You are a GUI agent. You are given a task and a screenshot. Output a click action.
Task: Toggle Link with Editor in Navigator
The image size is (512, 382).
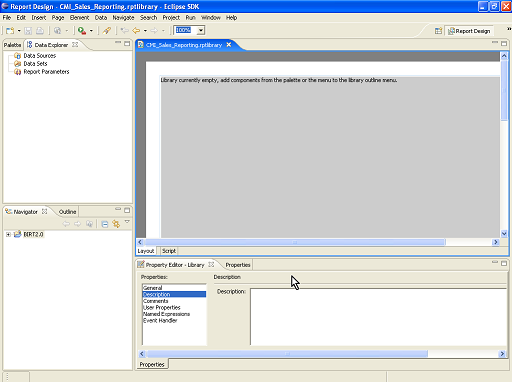click(x=116, y=224)
